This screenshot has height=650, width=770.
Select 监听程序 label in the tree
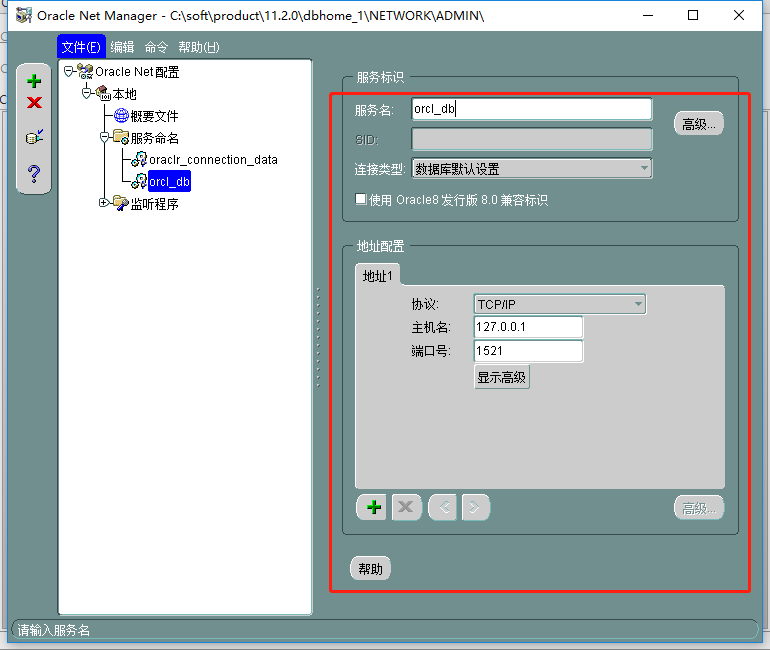tap(154, 204)
